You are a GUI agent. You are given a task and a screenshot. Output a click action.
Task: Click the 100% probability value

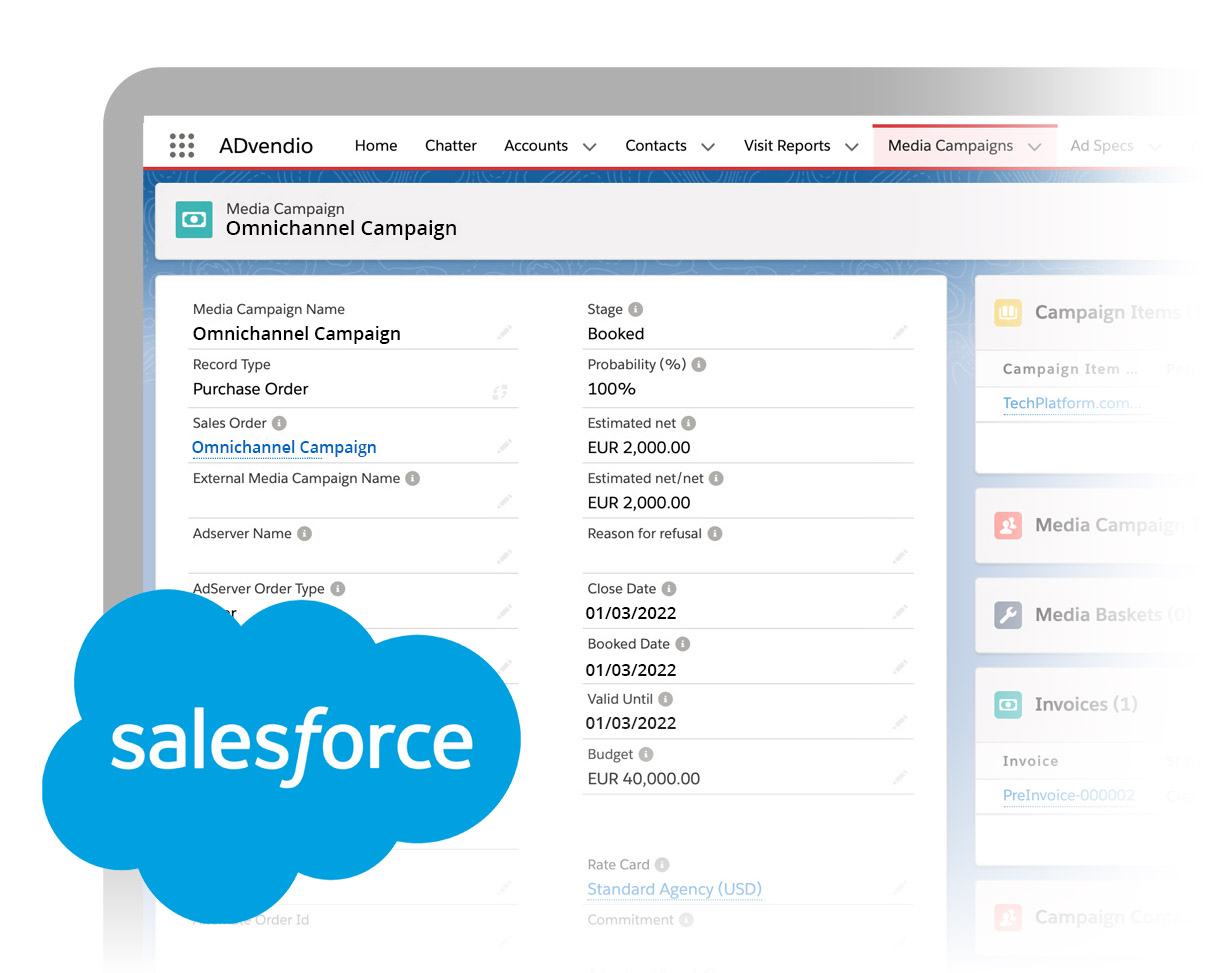coord(612,389)
